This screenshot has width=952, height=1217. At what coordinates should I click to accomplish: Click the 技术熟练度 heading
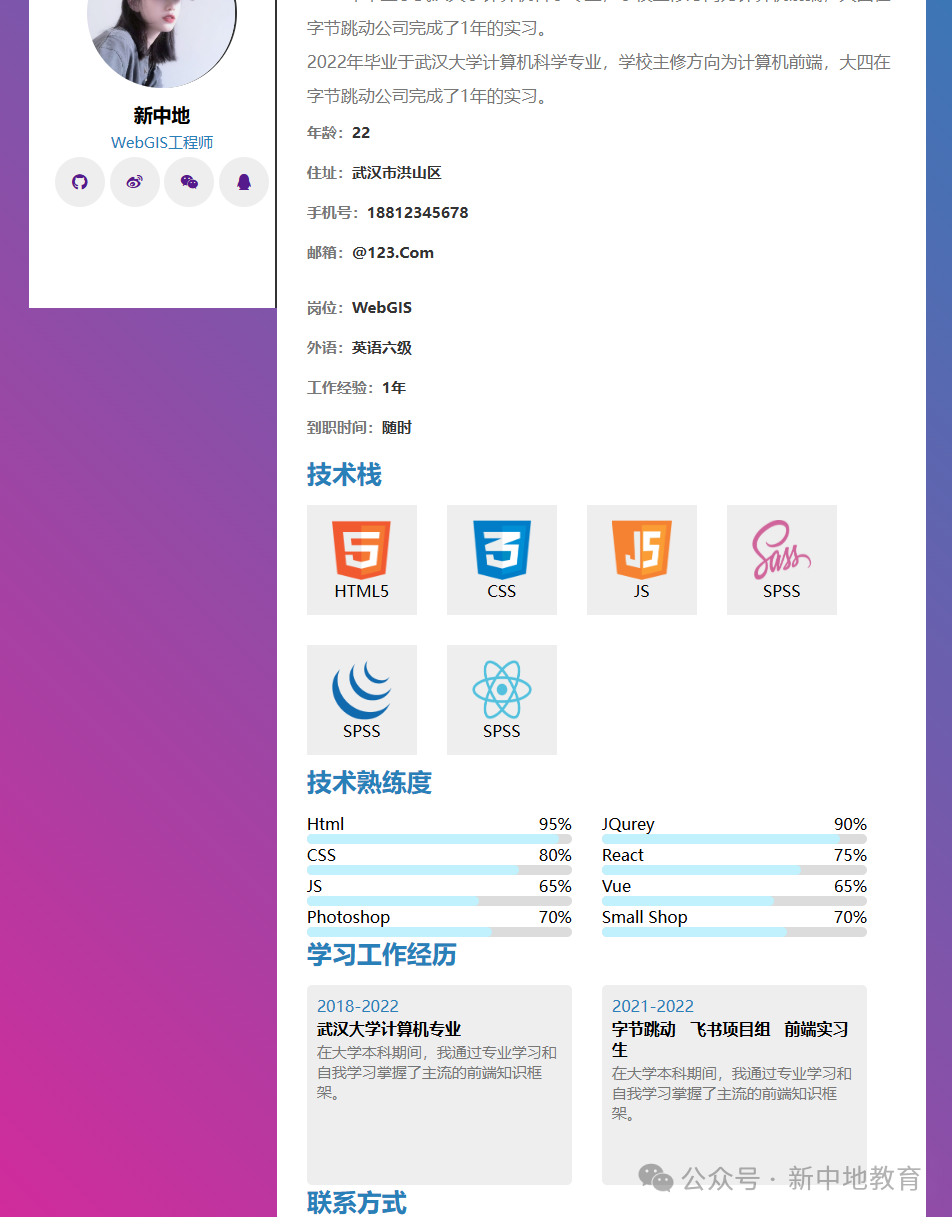point(369,783)
